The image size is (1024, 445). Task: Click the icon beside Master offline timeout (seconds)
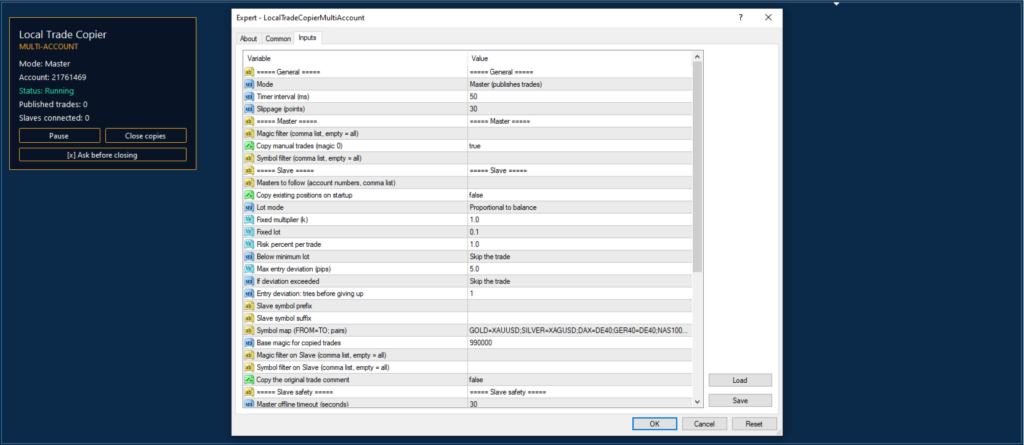point(249,404)
